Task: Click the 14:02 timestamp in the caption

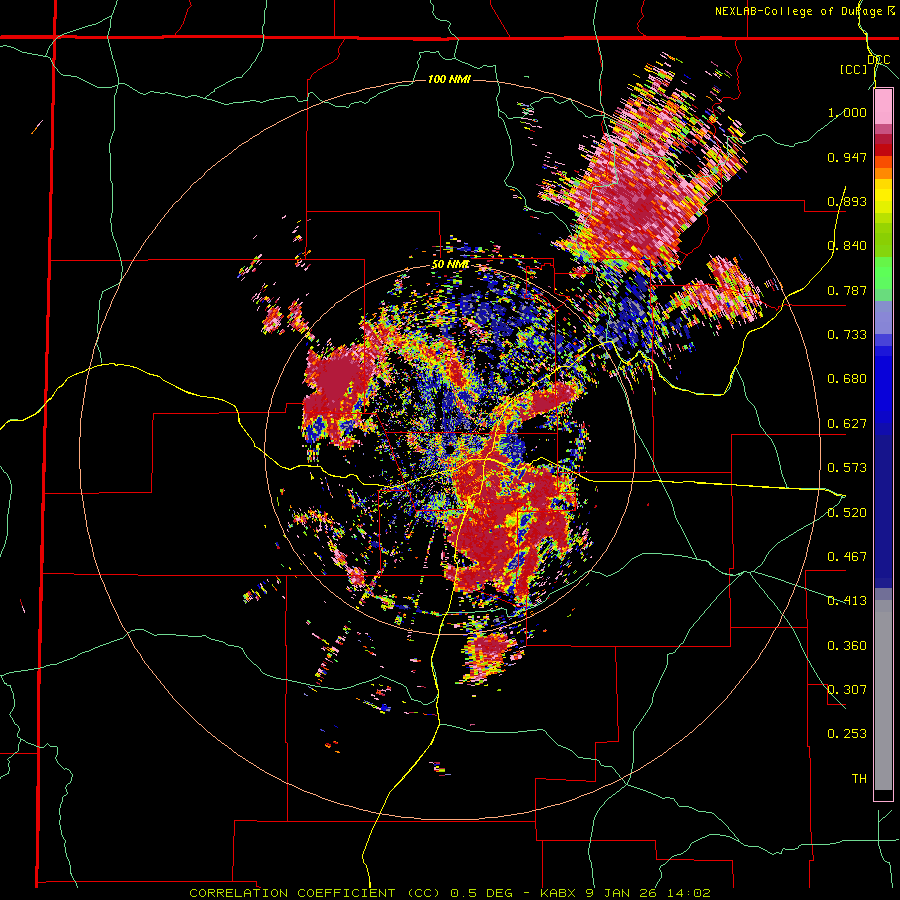Action: (691, 893)
